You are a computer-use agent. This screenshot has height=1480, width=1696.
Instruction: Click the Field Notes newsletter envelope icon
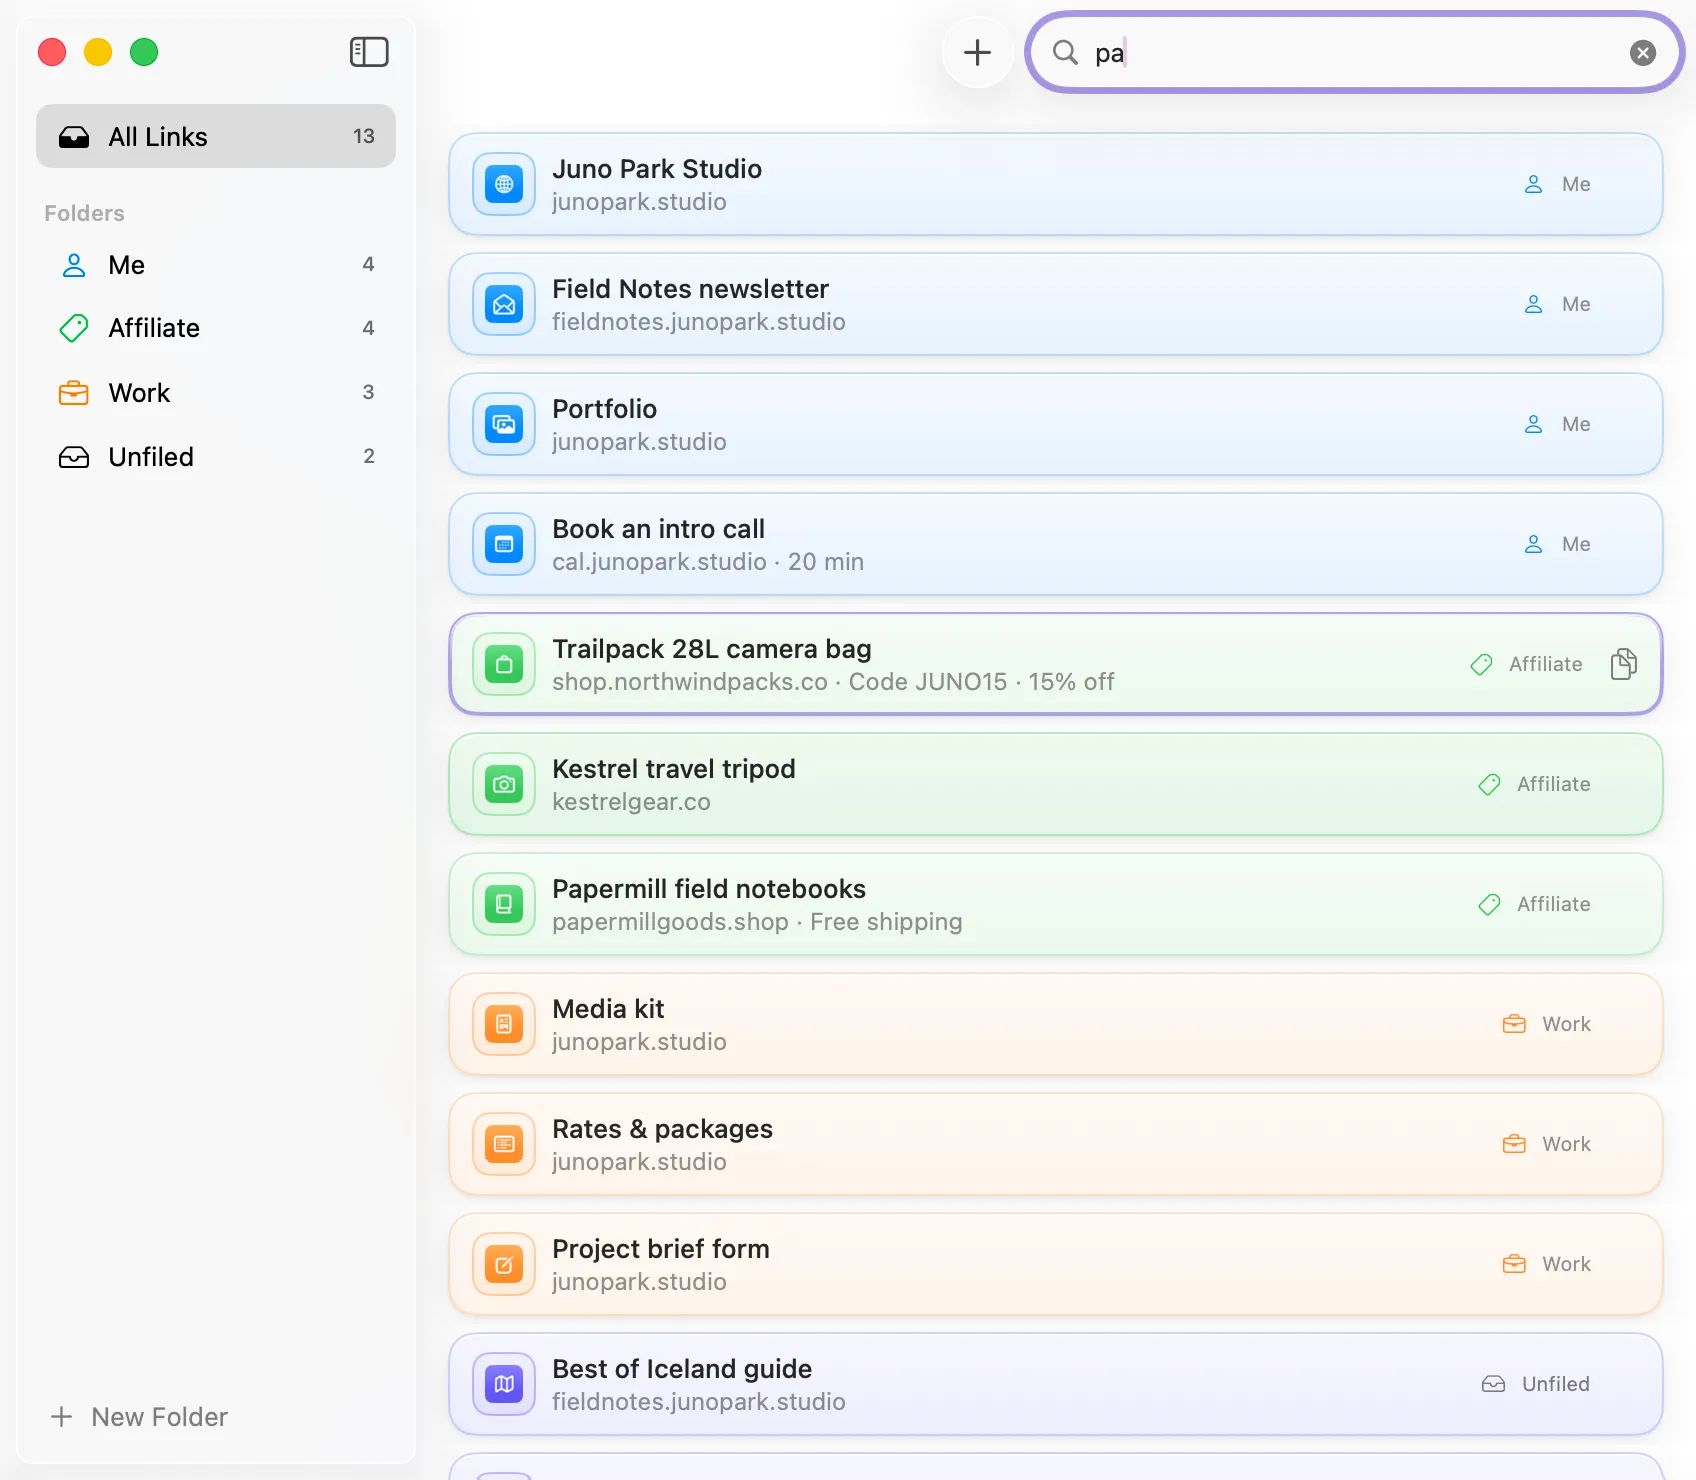[x=504, y=304]
